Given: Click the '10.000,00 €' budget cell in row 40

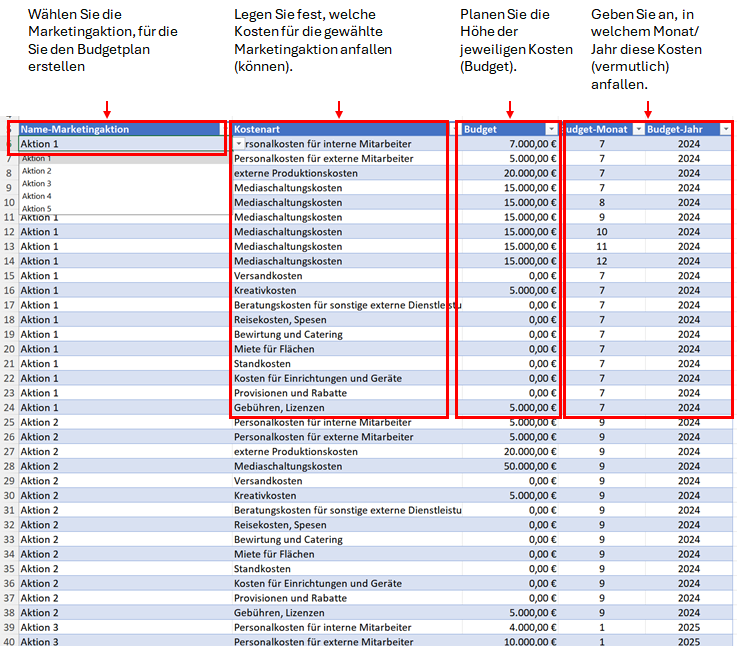Looking at the screenshot, I should (x=510, y=642).
